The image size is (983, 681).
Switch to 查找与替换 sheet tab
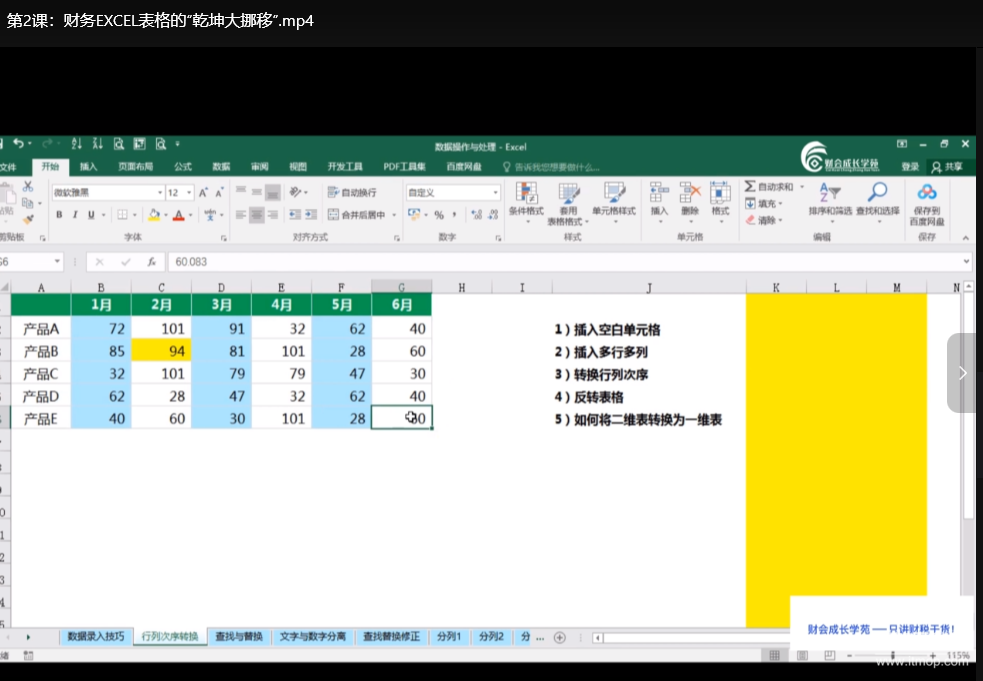tap(239, 636)
